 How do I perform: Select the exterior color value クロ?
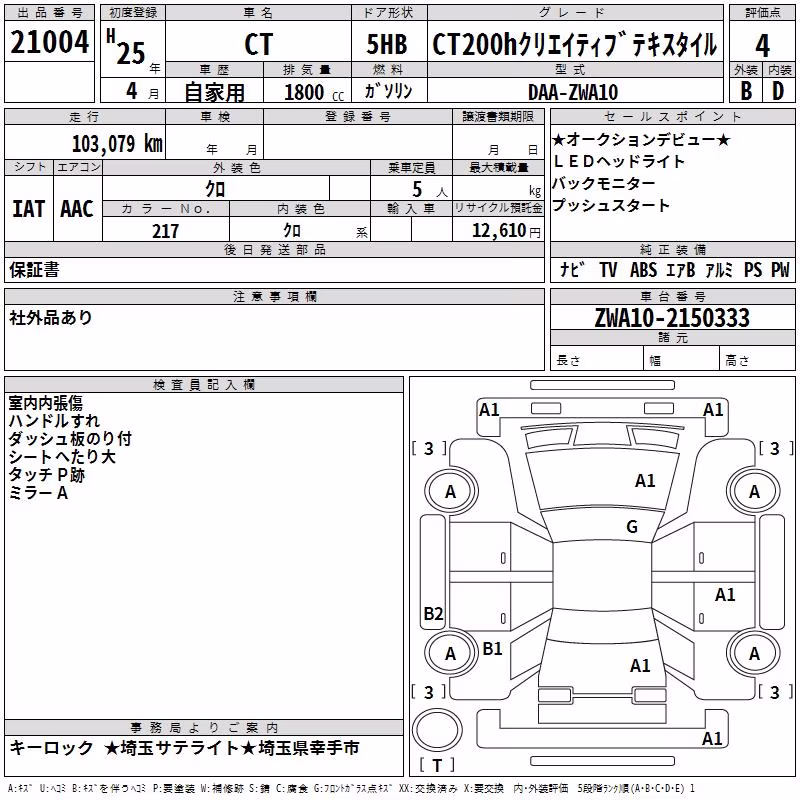click(215, 189)
